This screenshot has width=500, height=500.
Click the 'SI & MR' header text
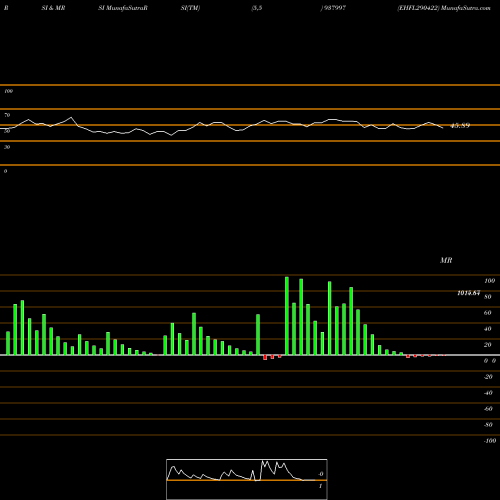[53, 8]
